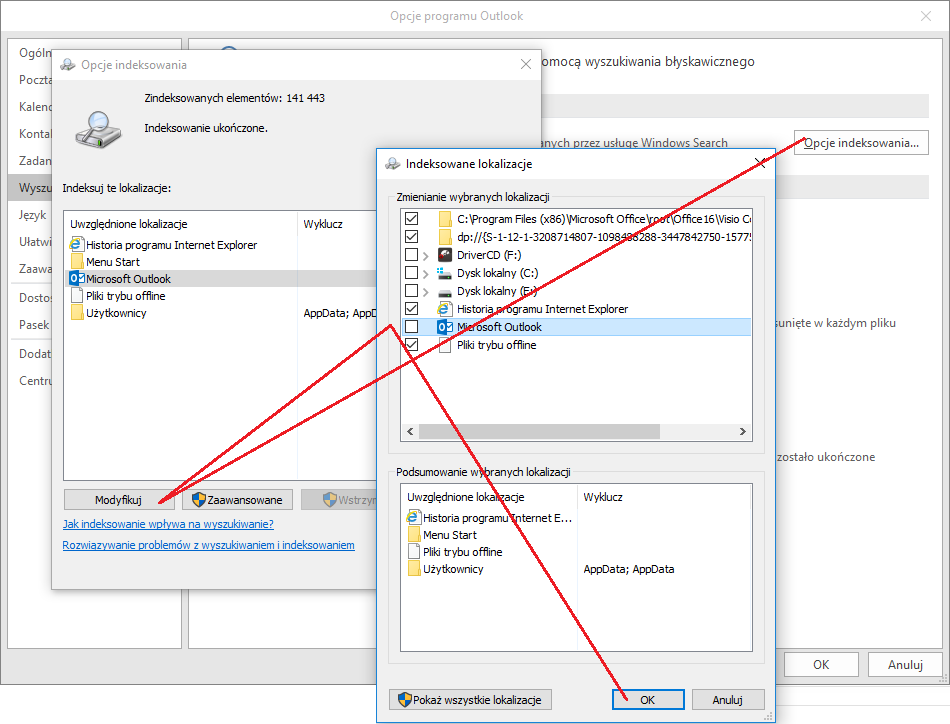The image size is (950, 724).
Task: Click the Menu Start folder icon in summary list
Action: pos(414,535)
